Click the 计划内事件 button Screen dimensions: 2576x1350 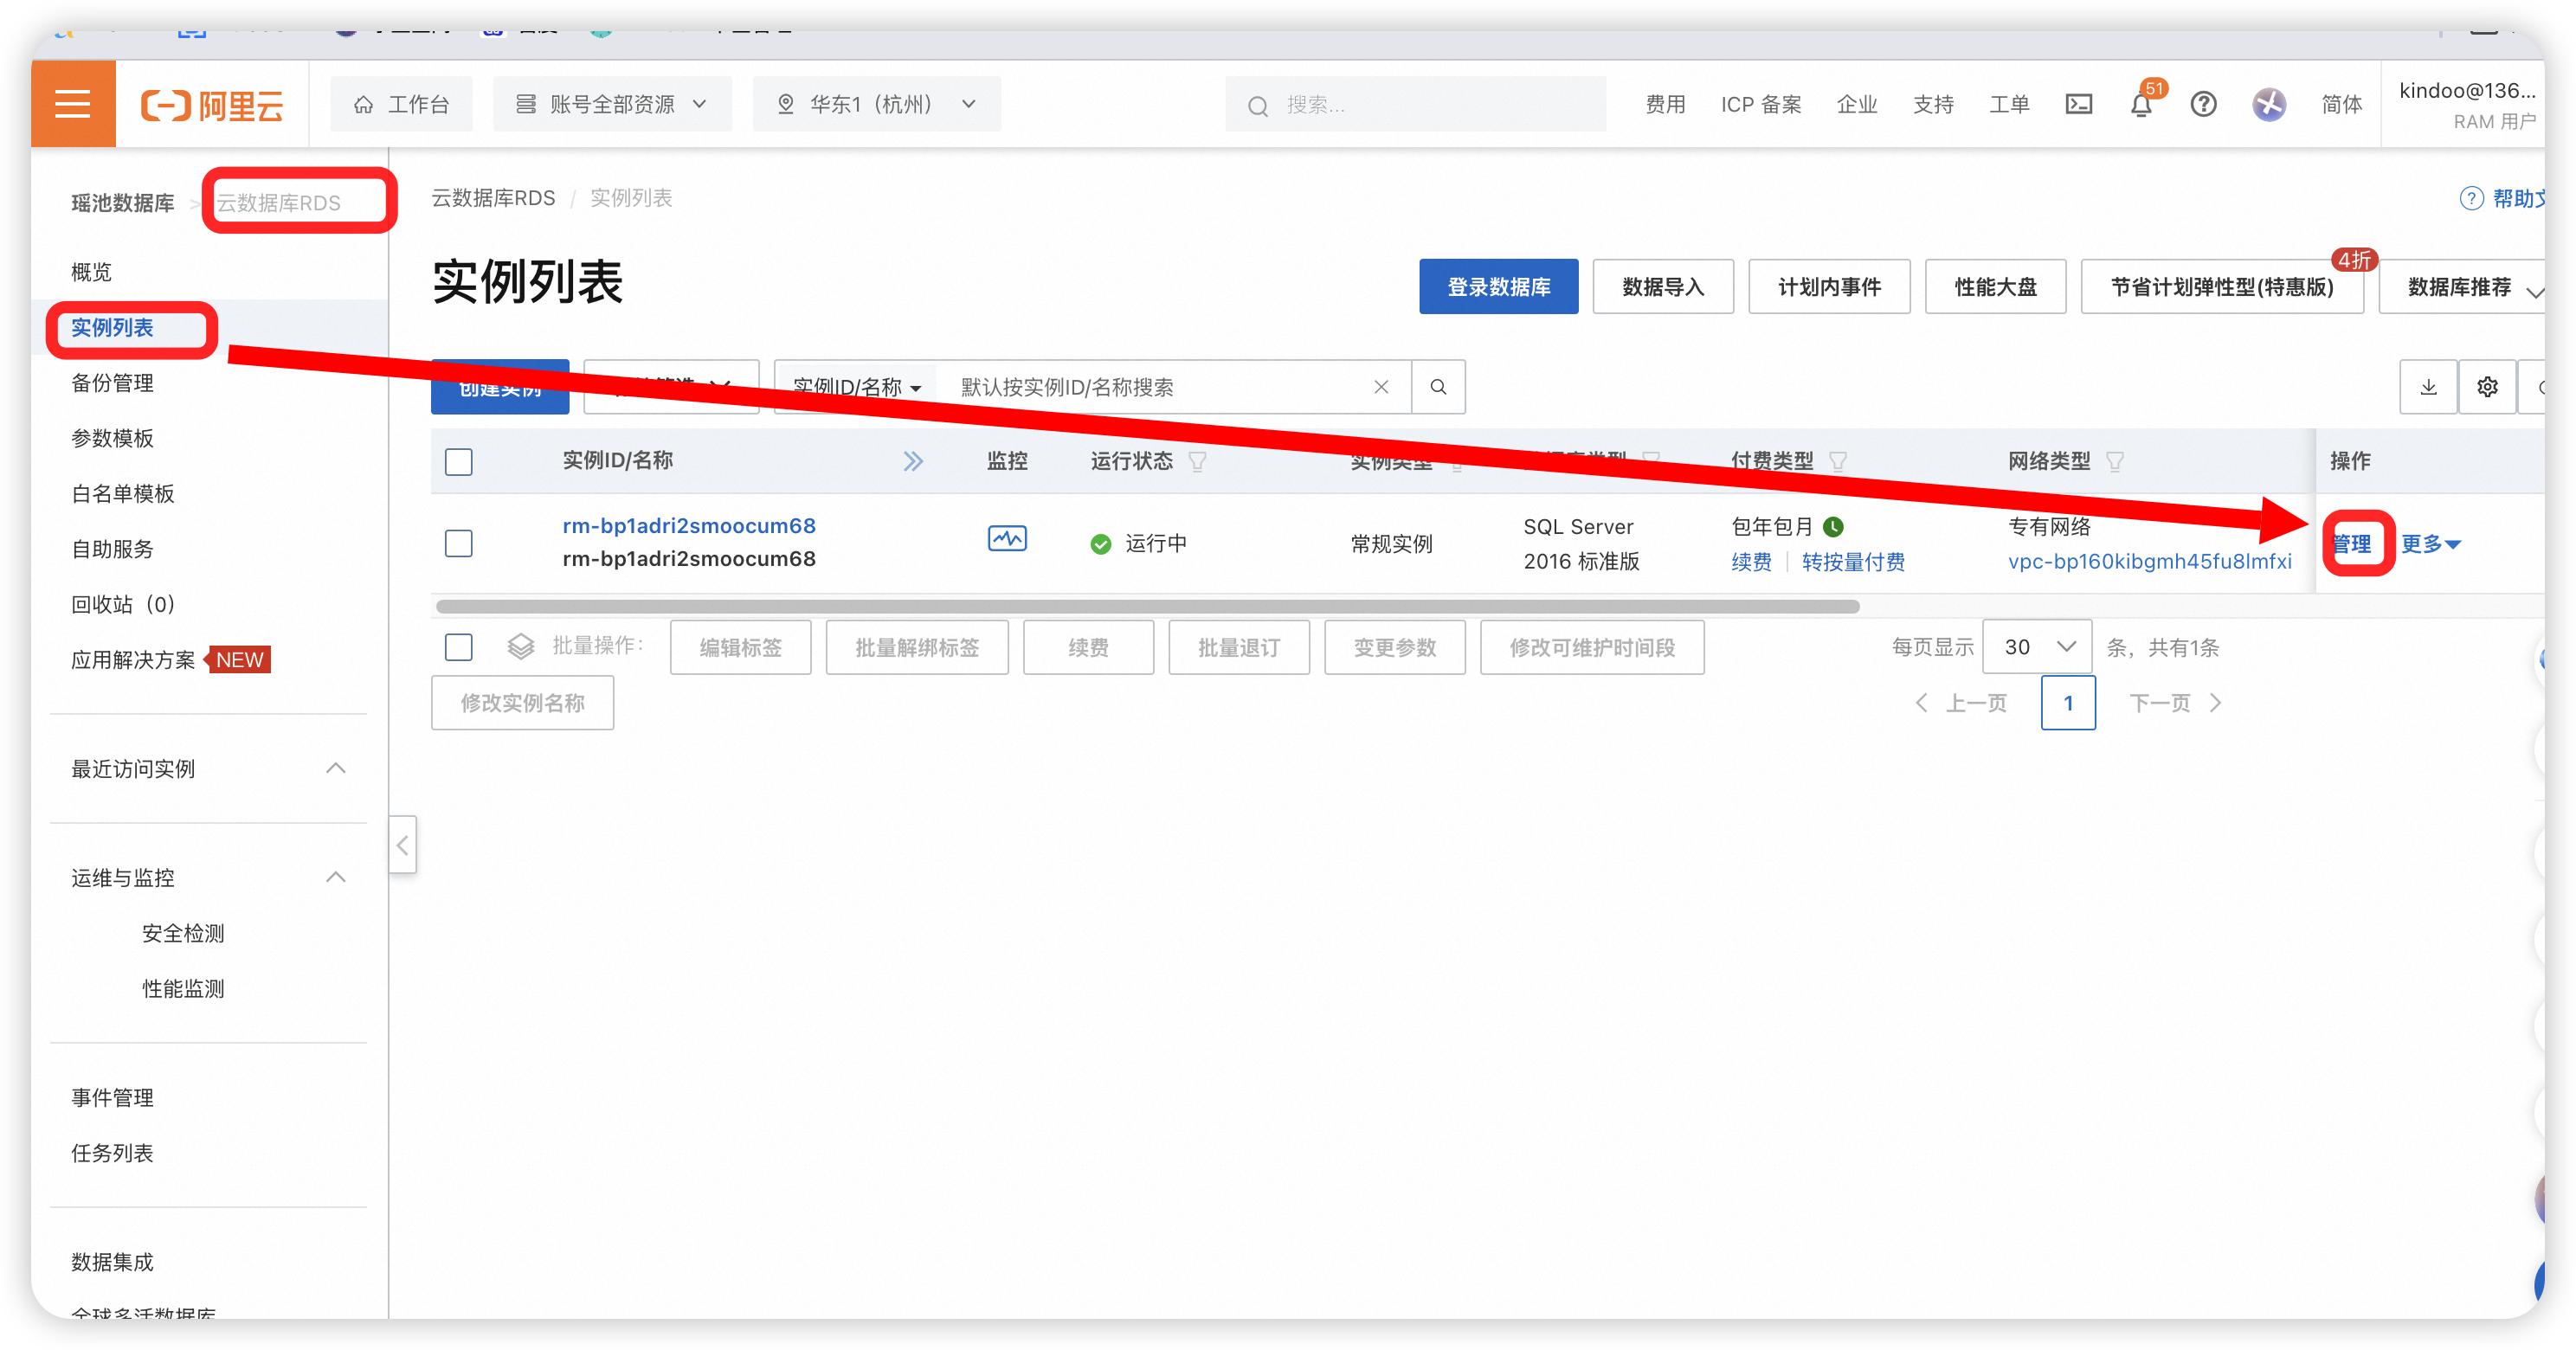click(x=1829, y=287)
